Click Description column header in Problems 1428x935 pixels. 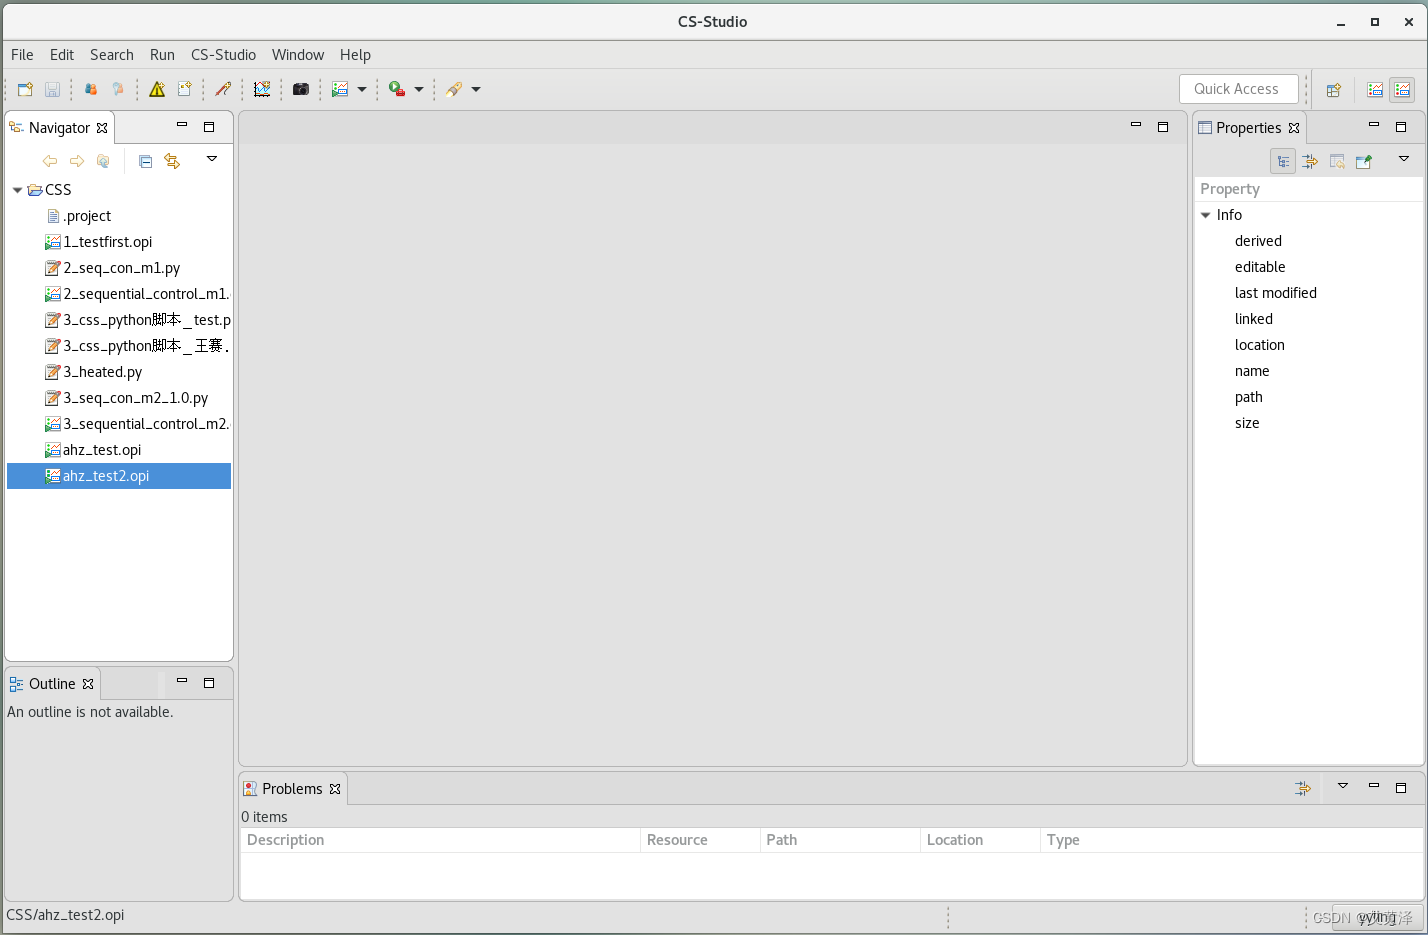tap(440, 840)
